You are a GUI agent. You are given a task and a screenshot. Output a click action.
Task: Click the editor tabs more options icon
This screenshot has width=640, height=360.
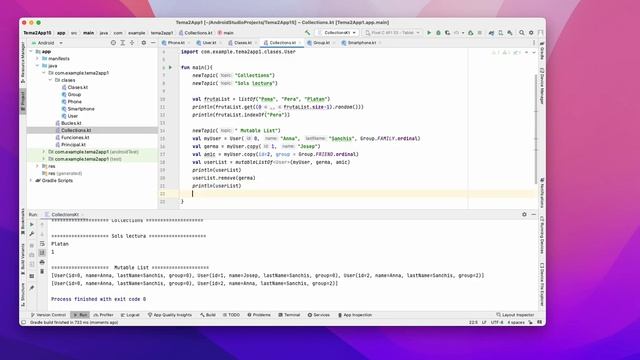[534, 43]
